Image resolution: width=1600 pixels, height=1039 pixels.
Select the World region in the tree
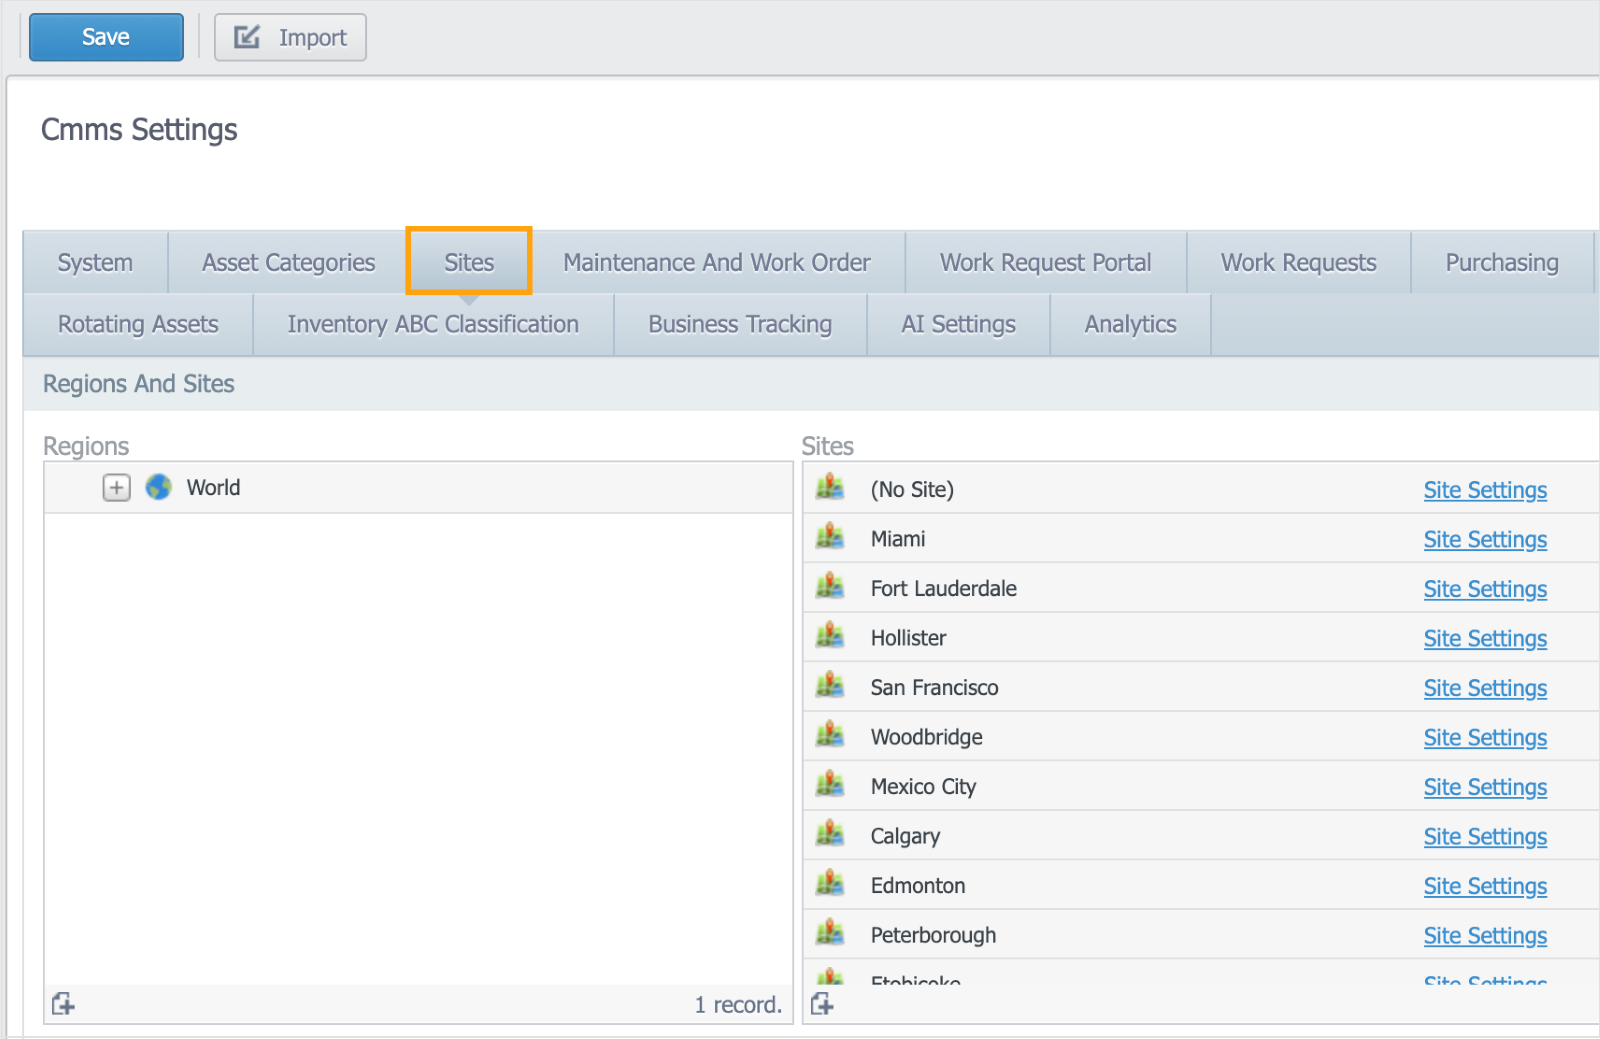[213, 487]
